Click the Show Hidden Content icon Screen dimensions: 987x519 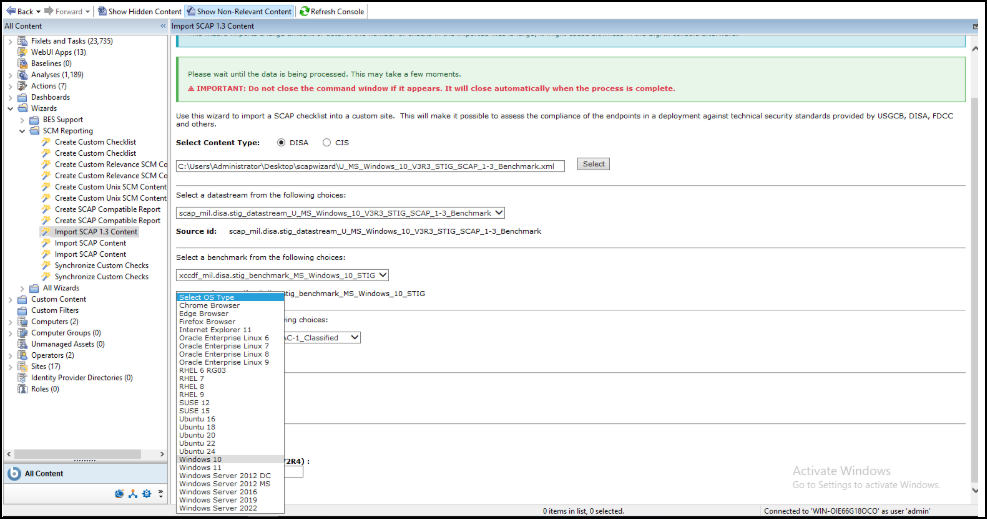point(102,11)
